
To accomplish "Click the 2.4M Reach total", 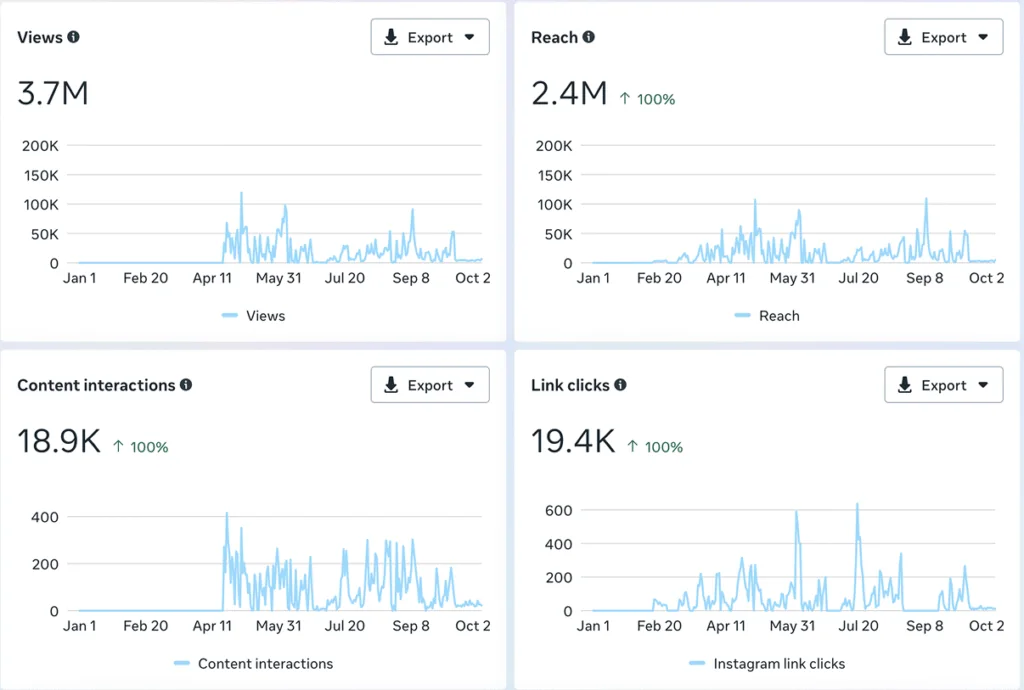I will [569, 93].
